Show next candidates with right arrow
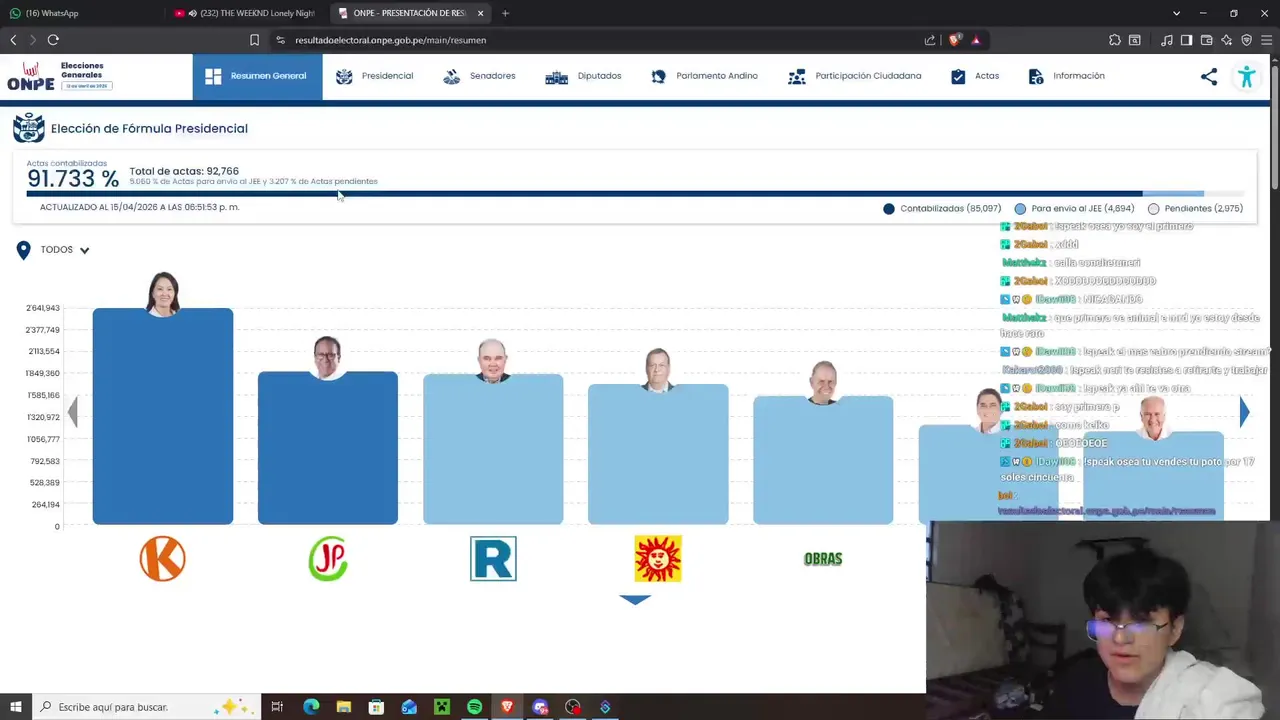The image size is (1280, 720). [x=1244, y=412]
